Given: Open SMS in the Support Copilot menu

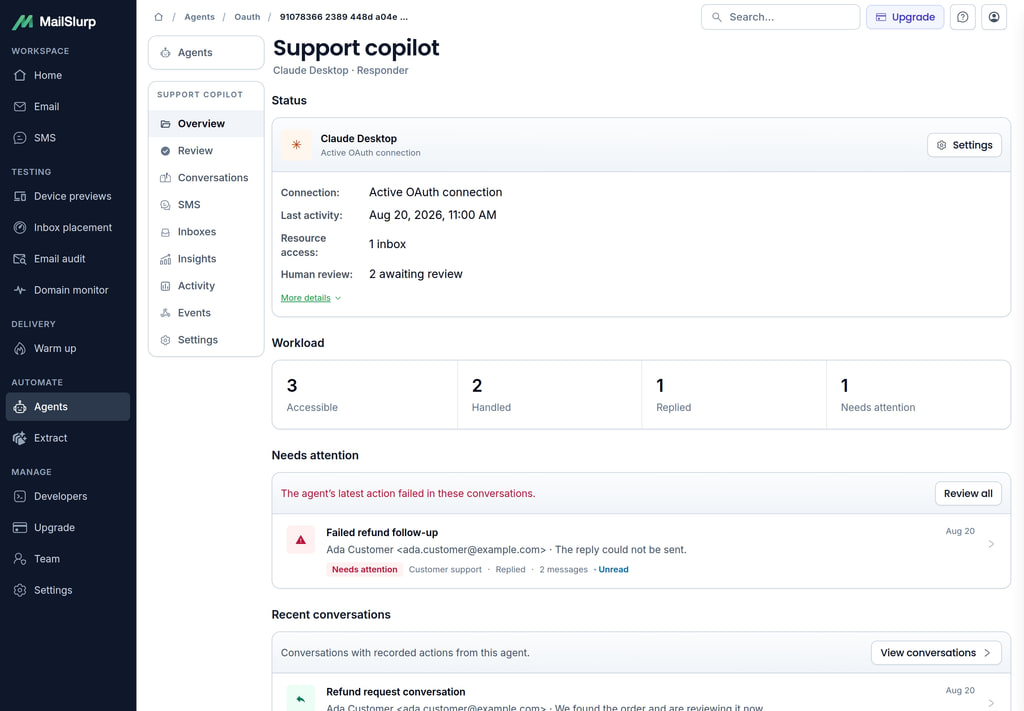Looking at the screenshot, I should (x=206, y=205).
